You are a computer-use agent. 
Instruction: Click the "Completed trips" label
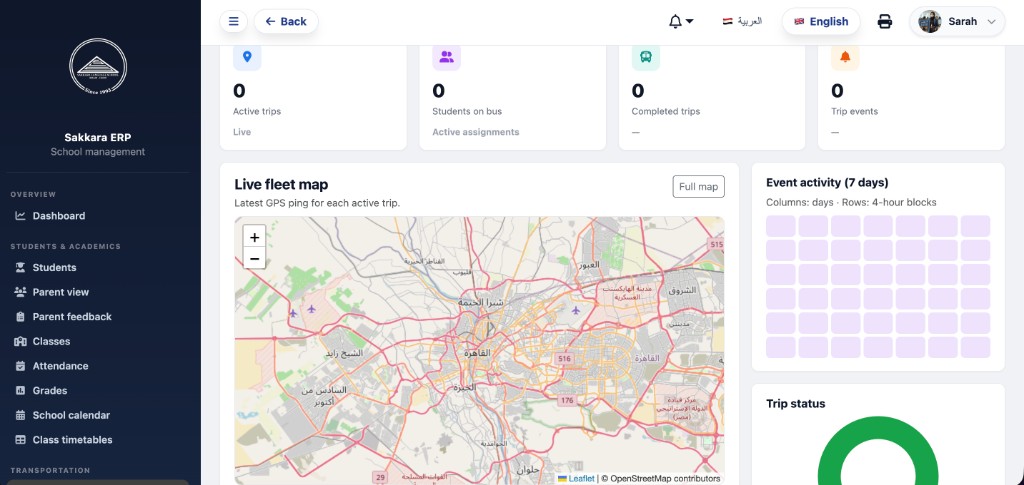tap(665, 112)
